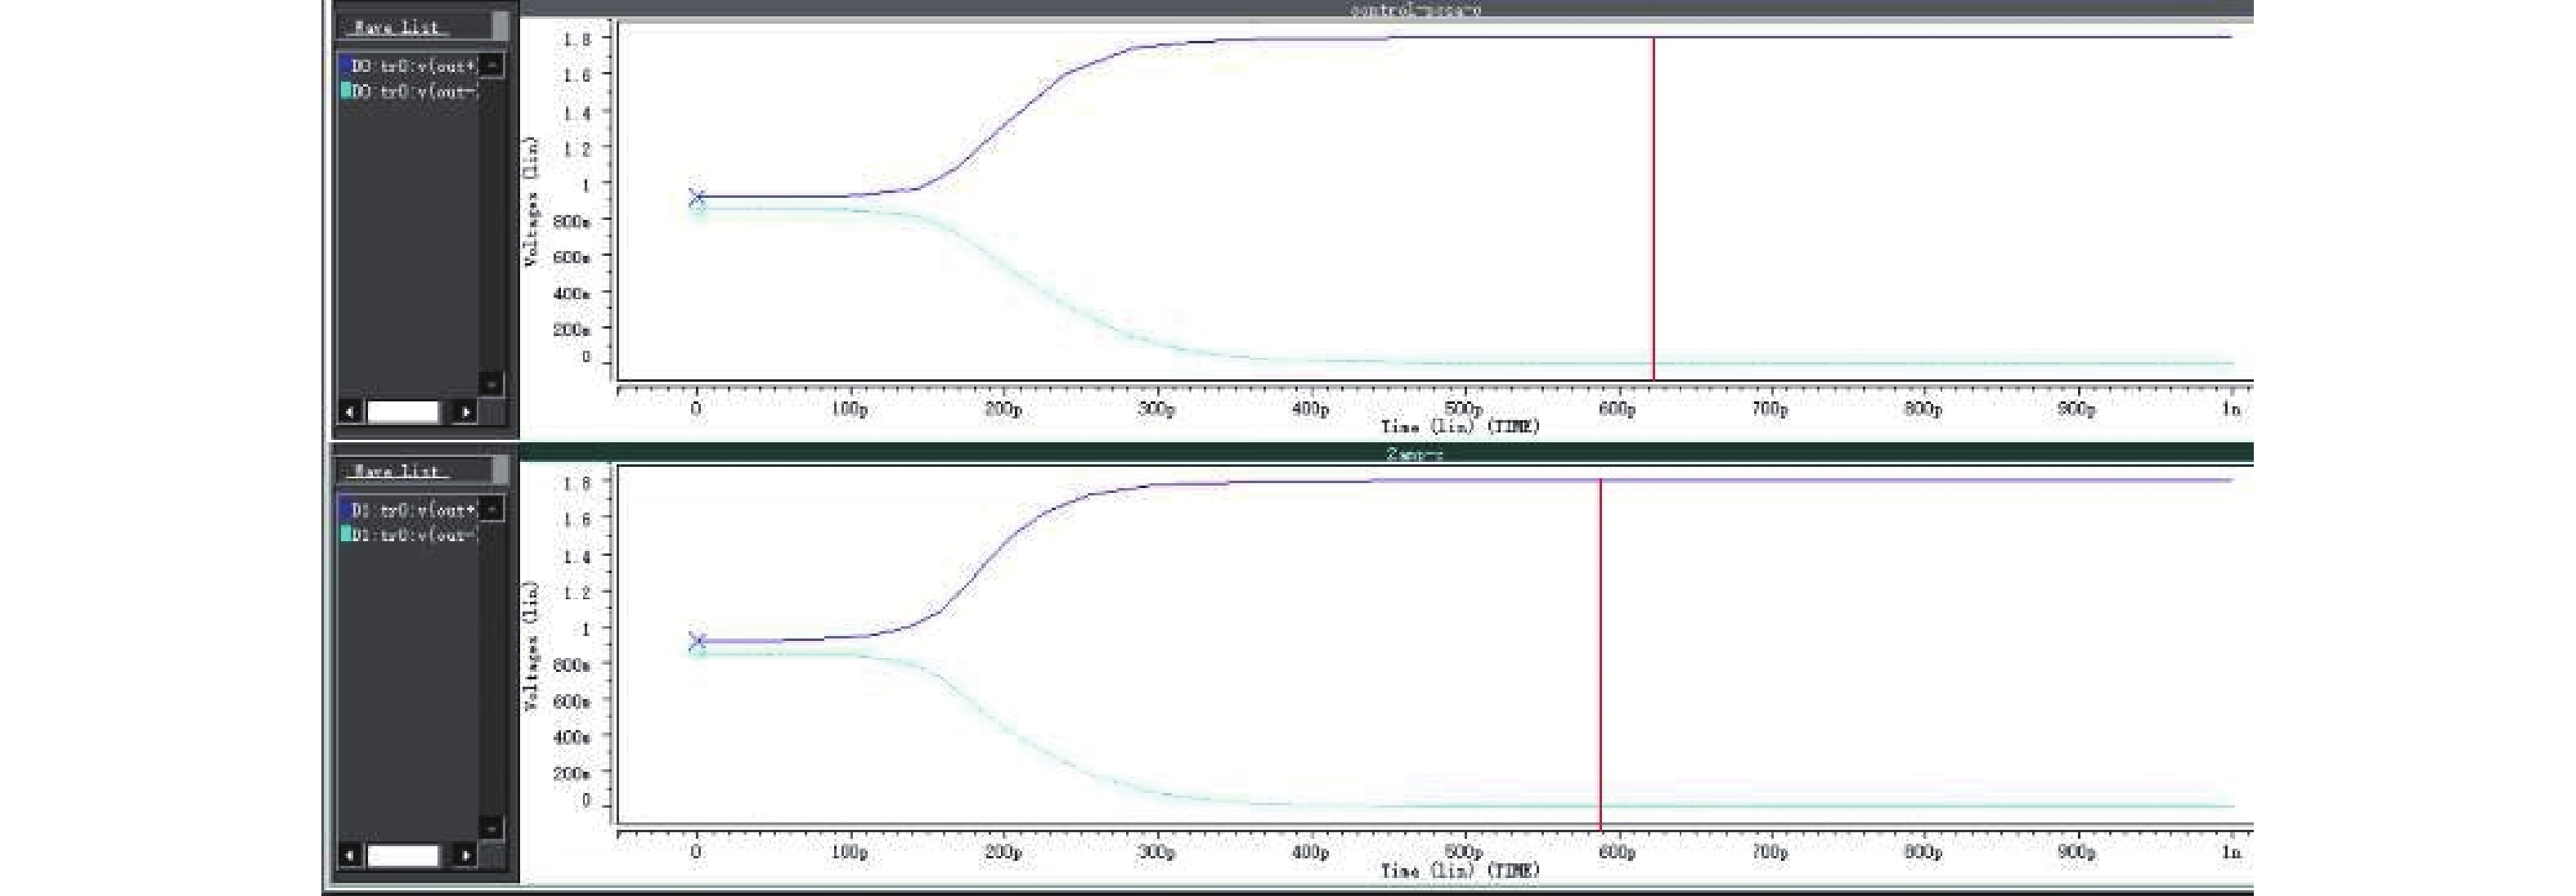Select D1:tr0:v(out-) wave in bottom list
Viewport: 2576px width, 896px height.
414,535
